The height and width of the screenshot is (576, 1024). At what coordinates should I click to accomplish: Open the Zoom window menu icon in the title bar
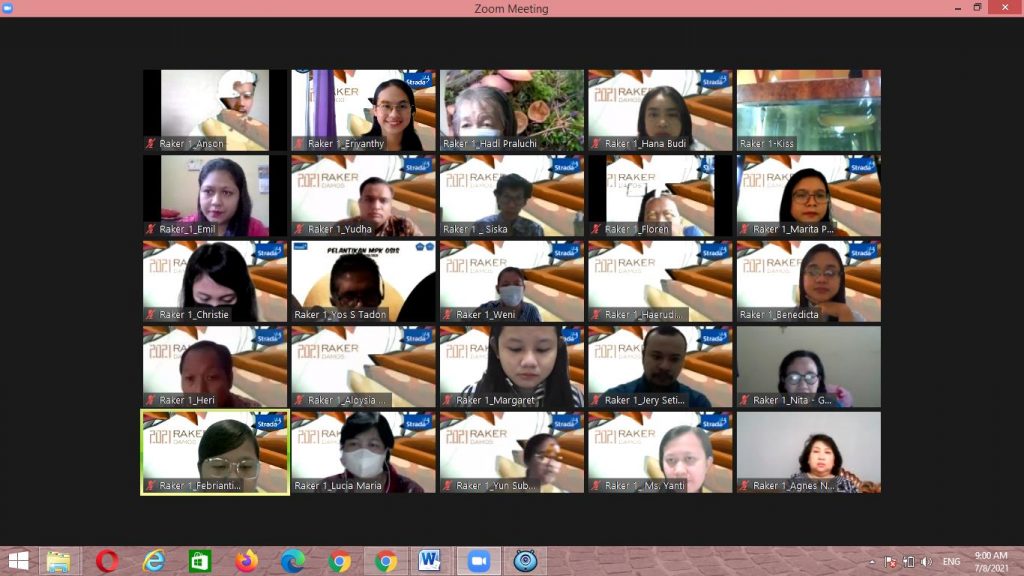8,8
